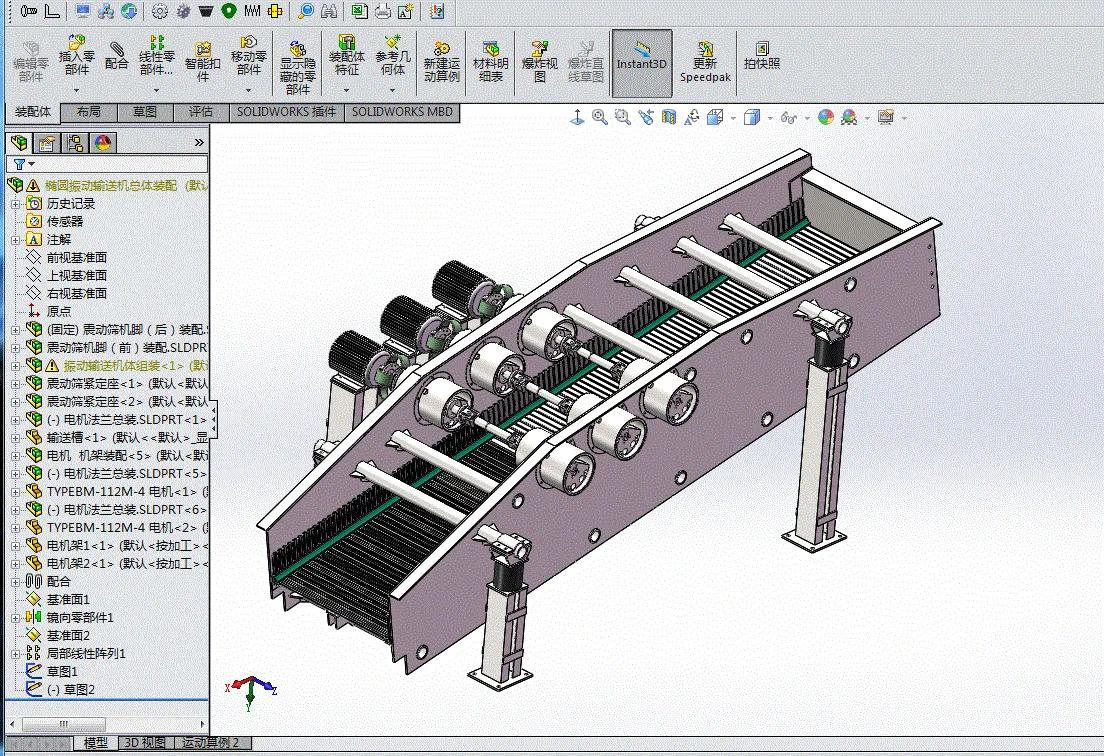The height and width of the screenshot is (756, 1104).
Task: Click the Reference Geometry (参考几何体) icon
Action: [393, 42]
